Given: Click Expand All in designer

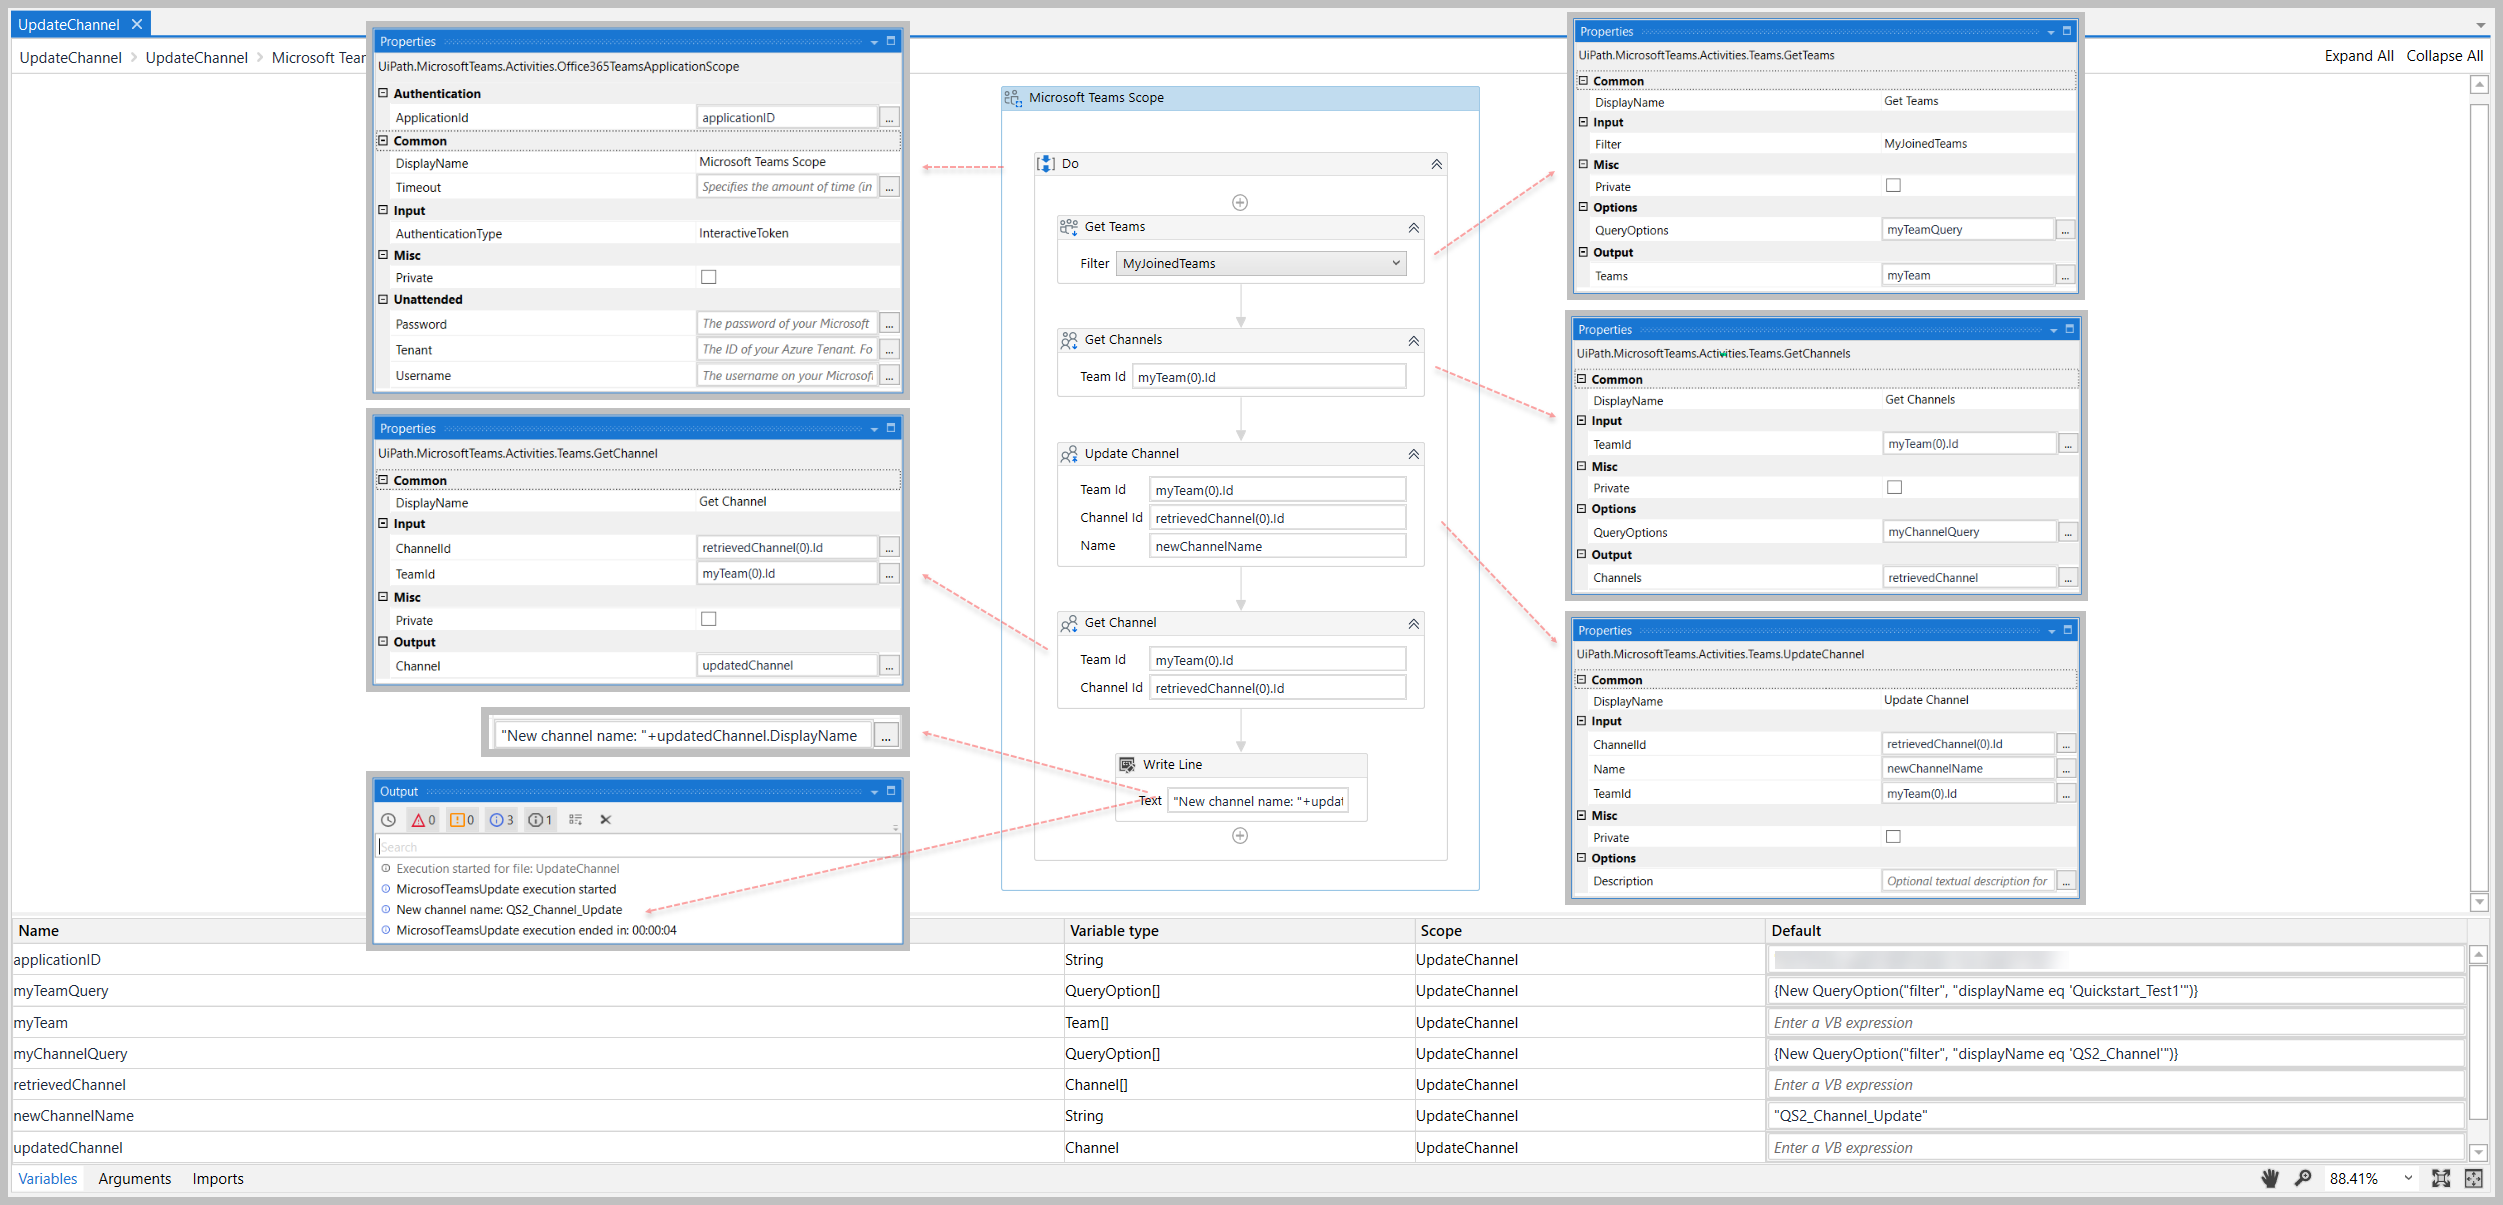Looking at the screenshot, I should pos(2358,56).
